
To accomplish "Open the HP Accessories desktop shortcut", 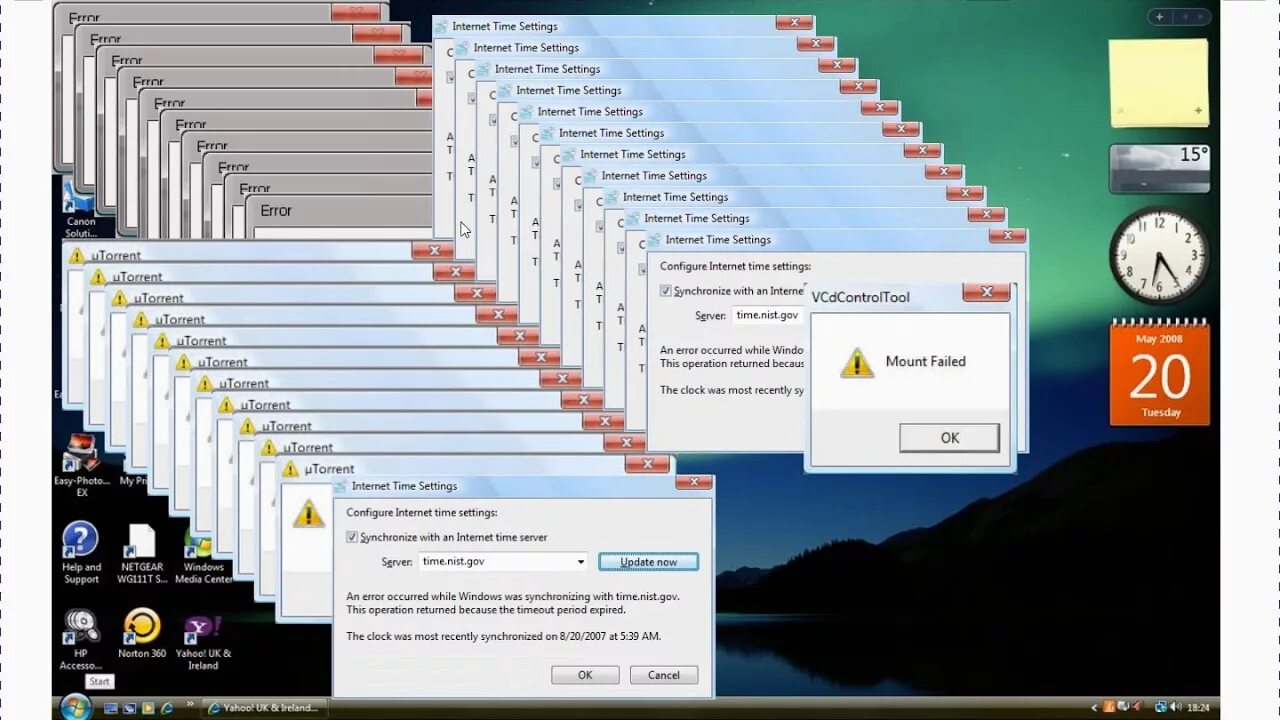I will (81, 640).
